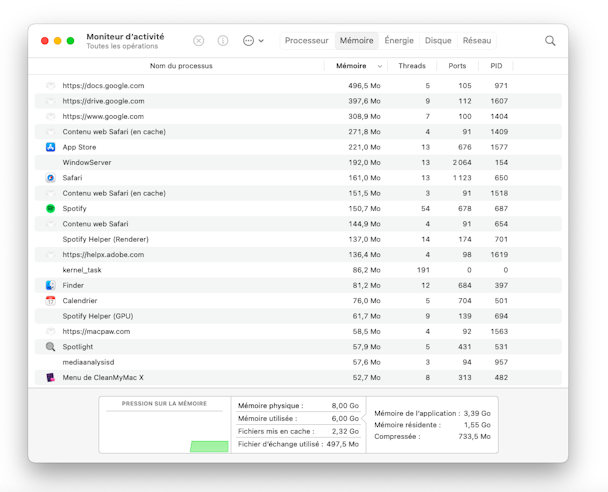
Task: Click the Calendrier process icon
Action: pos(50,300)
